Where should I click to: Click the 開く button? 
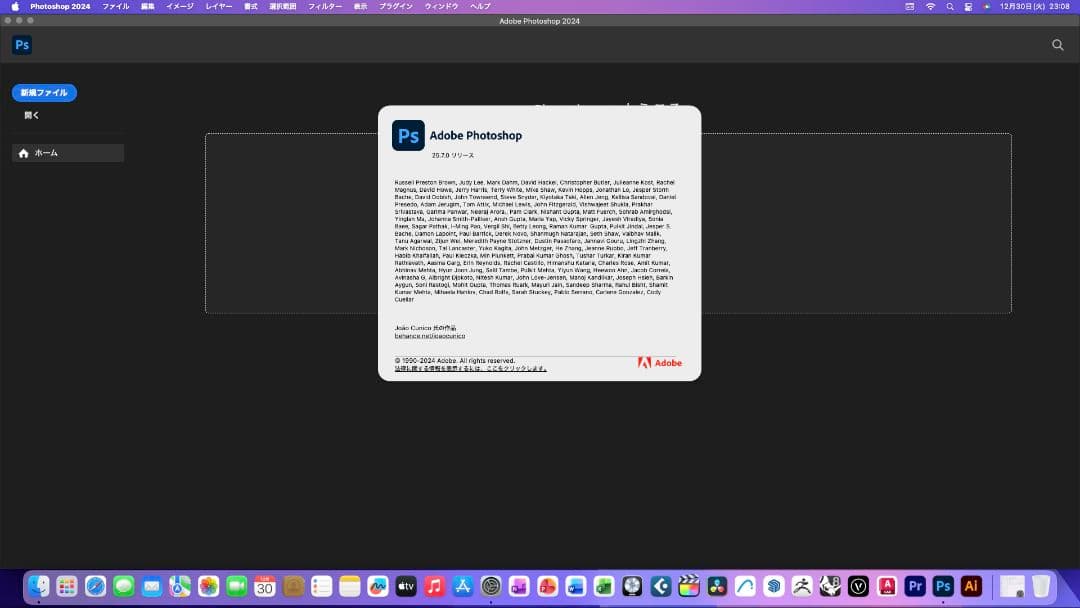point(32,115)
